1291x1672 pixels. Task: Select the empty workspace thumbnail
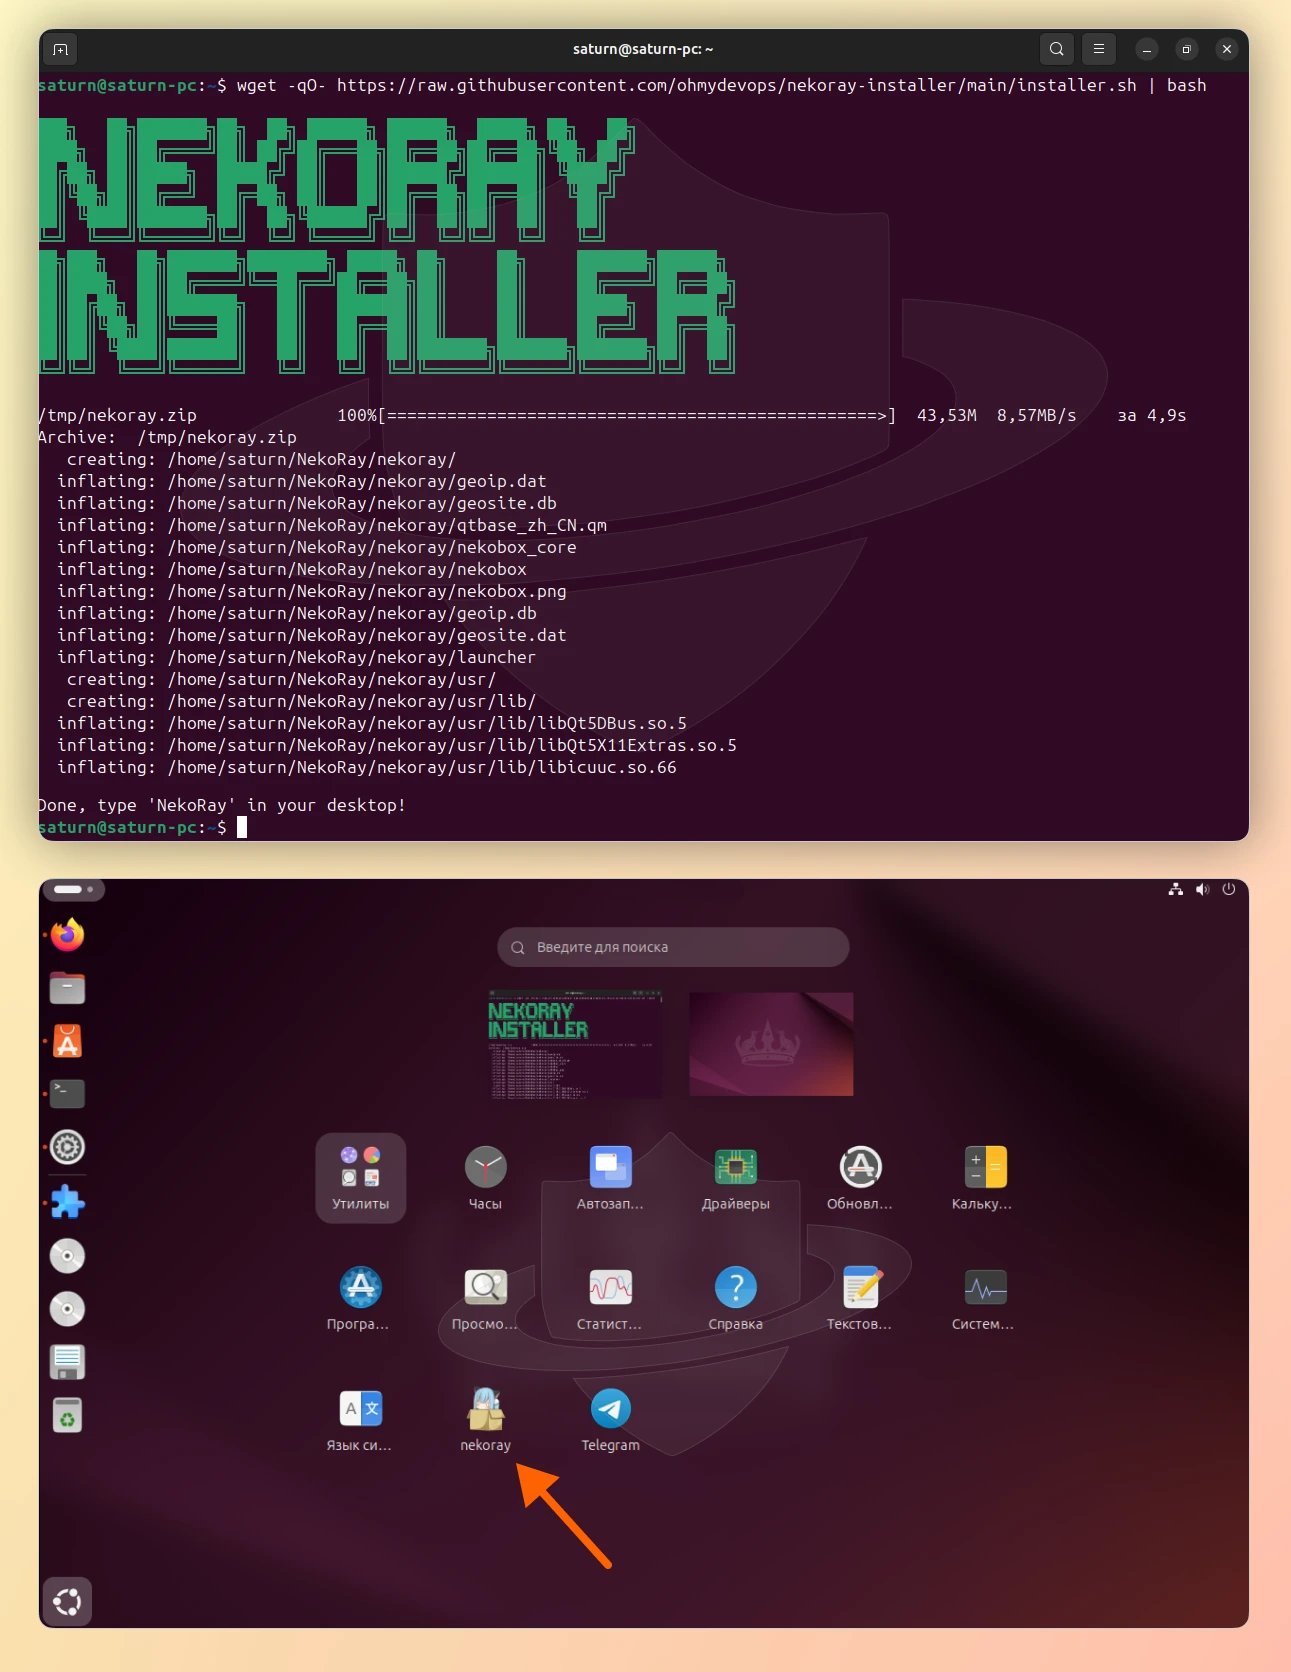pos(771,1044)
